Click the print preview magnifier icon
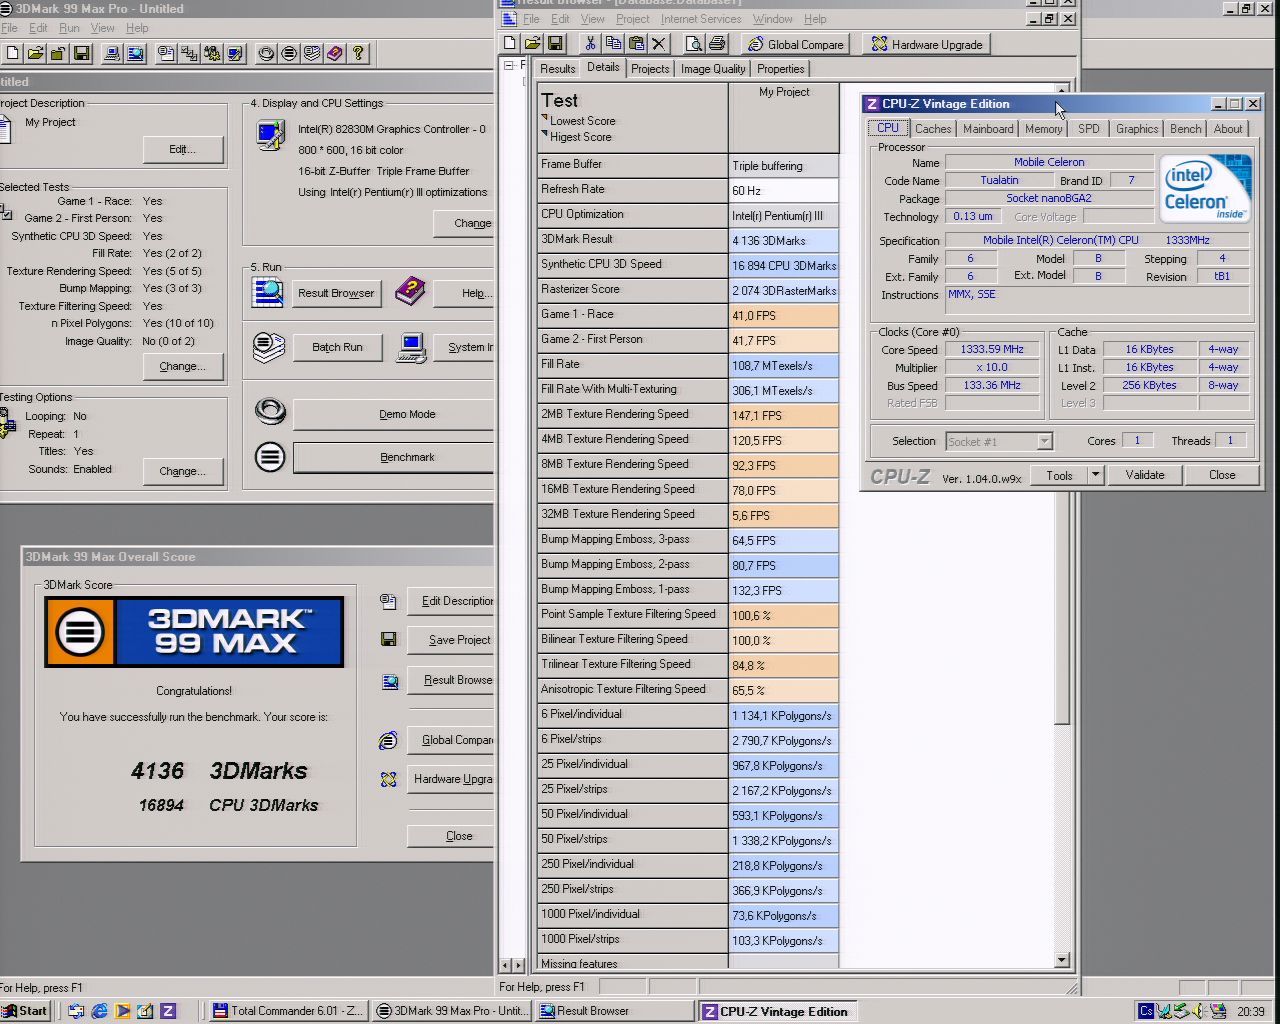 pos(693,44)
